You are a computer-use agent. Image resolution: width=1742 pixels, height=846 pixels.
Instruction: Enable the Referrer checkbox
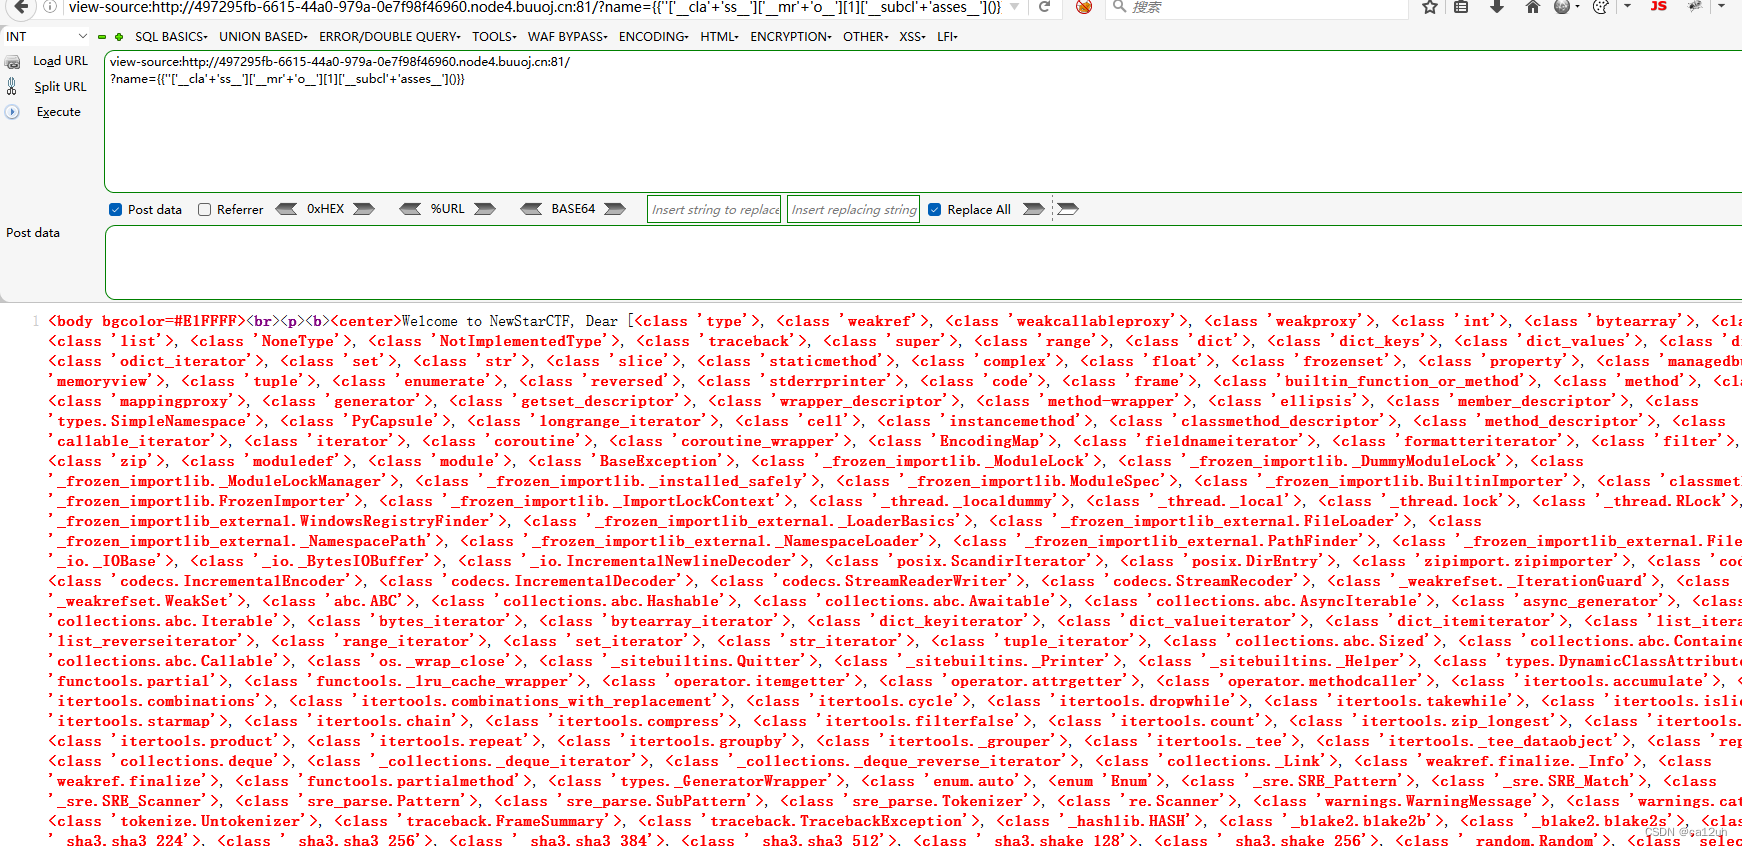click(204, 210)
